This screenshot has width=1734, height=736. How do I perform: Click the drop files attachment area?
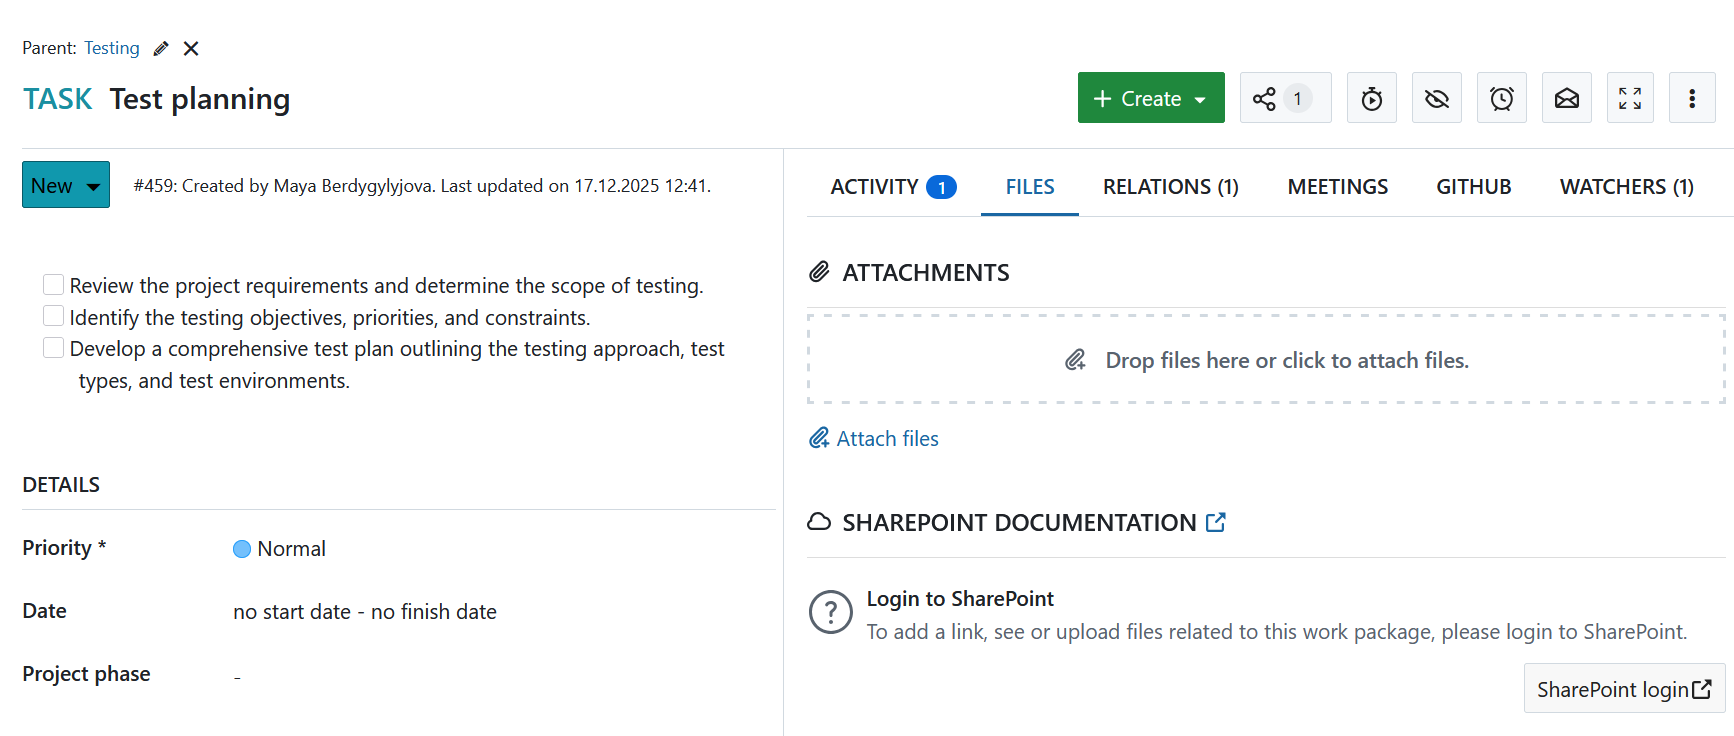point(1266,360)
